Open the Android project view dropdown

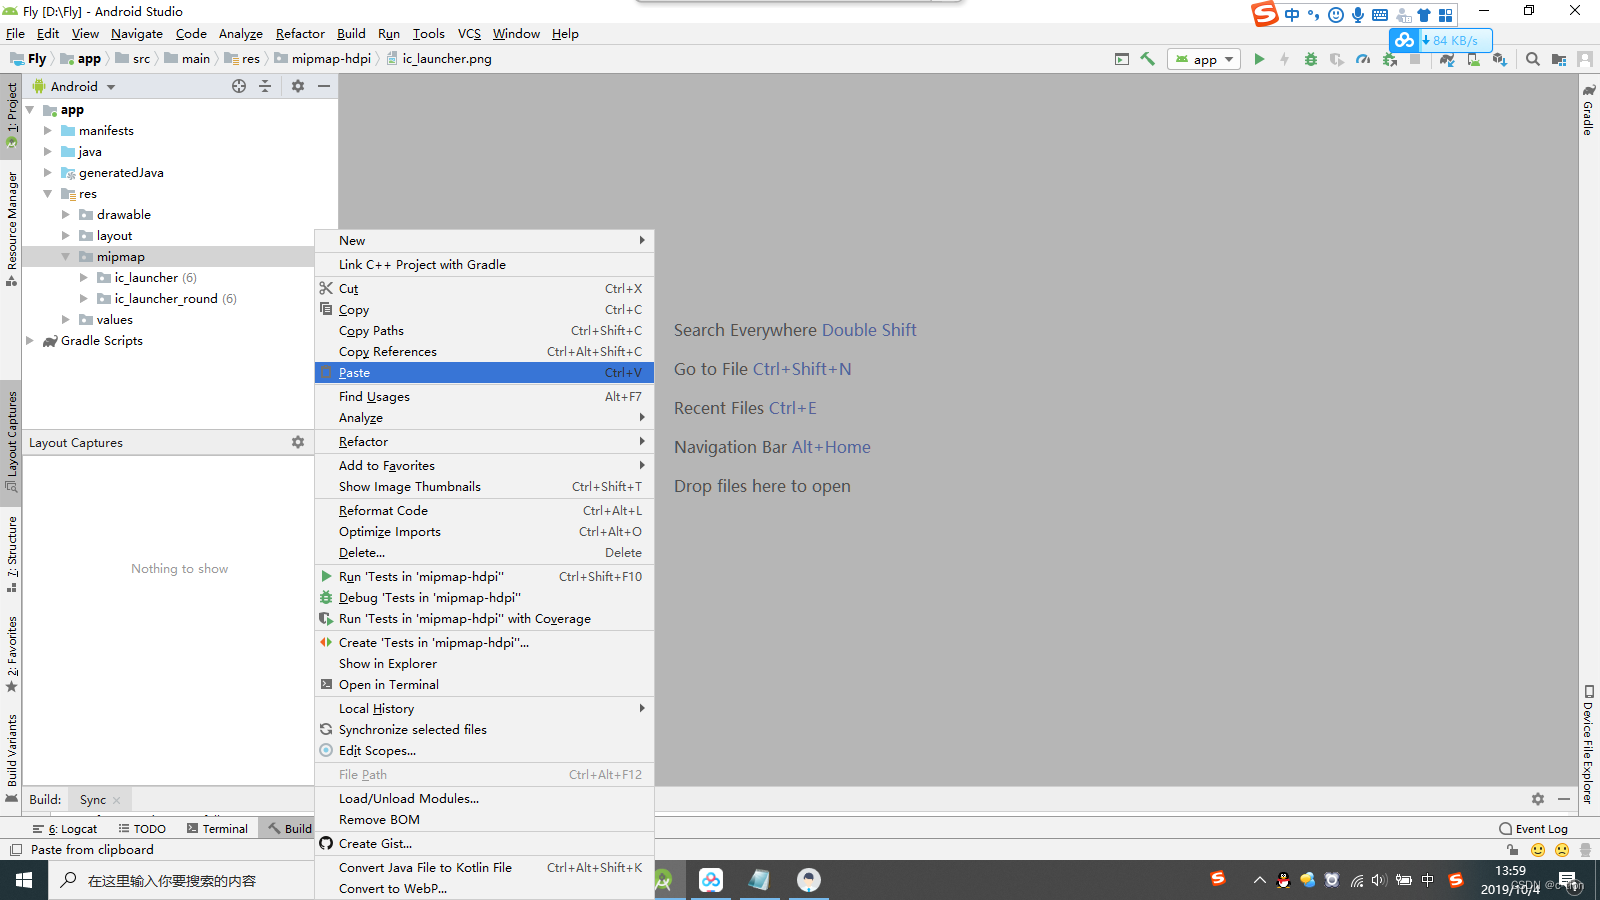pos(75,86)
